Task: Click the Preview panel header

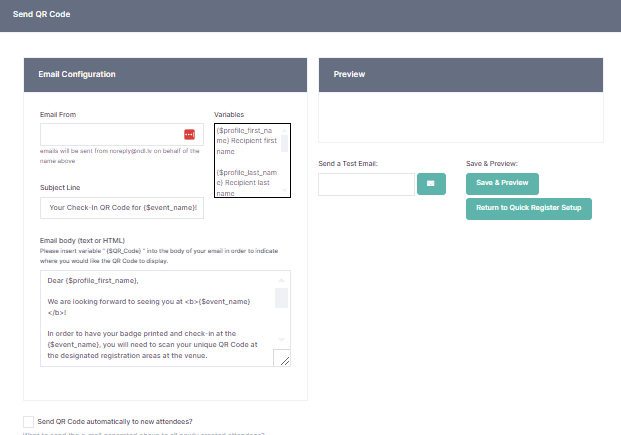Action: [x=461, y=75]
